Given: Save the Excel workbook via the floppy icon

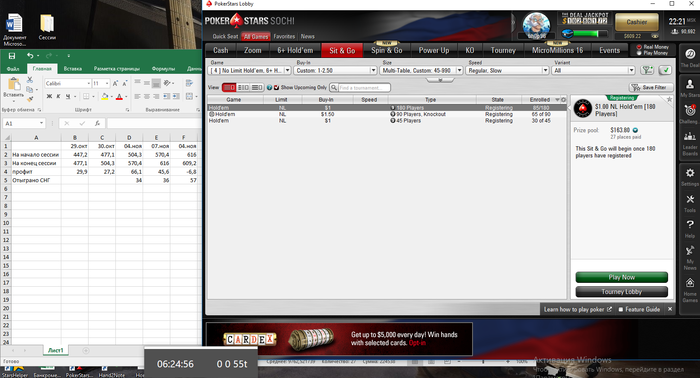Looking at the screenshot, I should pyautogui.click(x=12, y=56).
